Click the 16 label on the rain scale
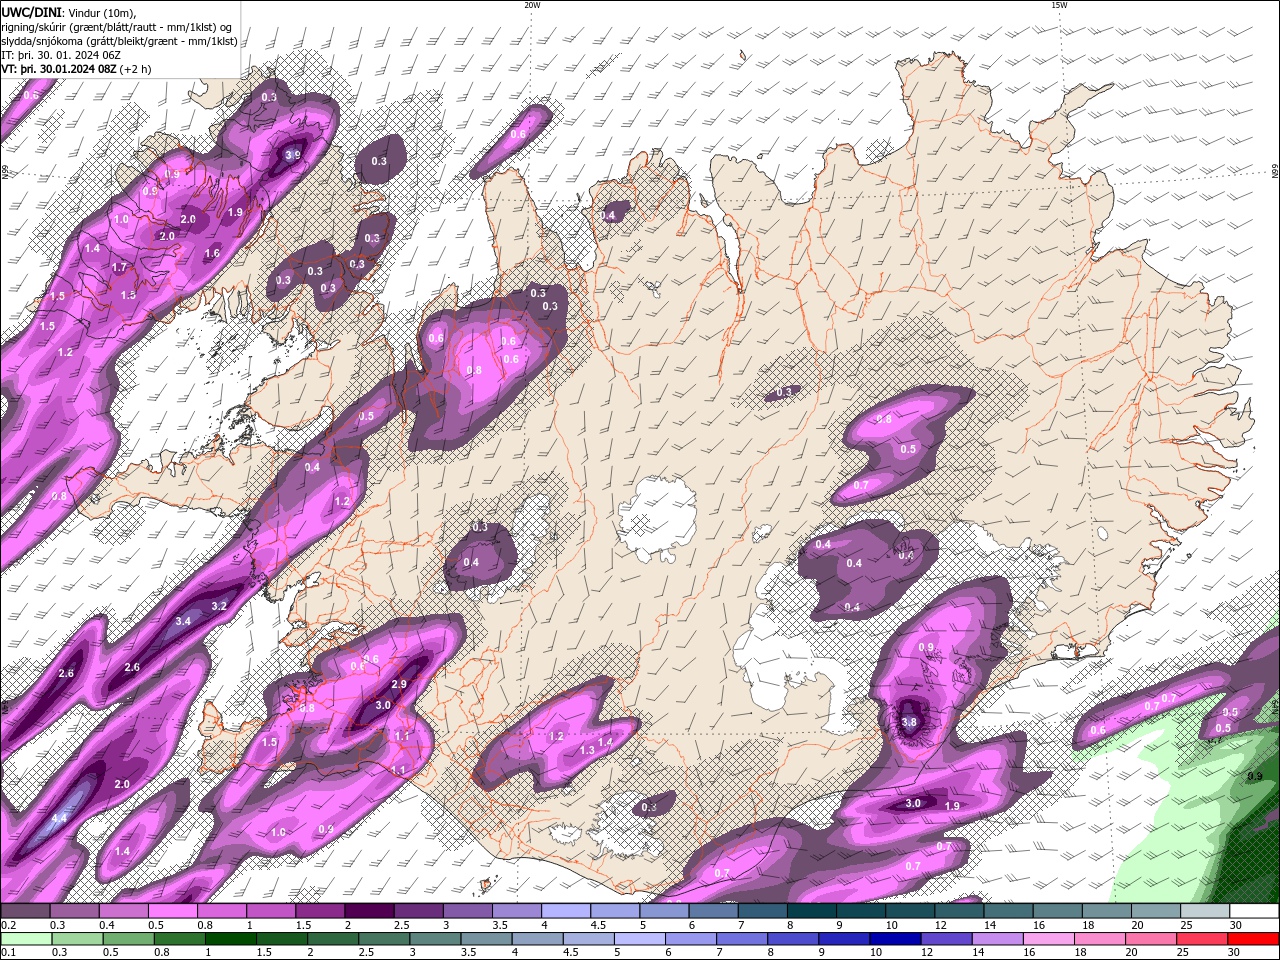The width and height of the screenshot is (1280, 960). 1030,953
